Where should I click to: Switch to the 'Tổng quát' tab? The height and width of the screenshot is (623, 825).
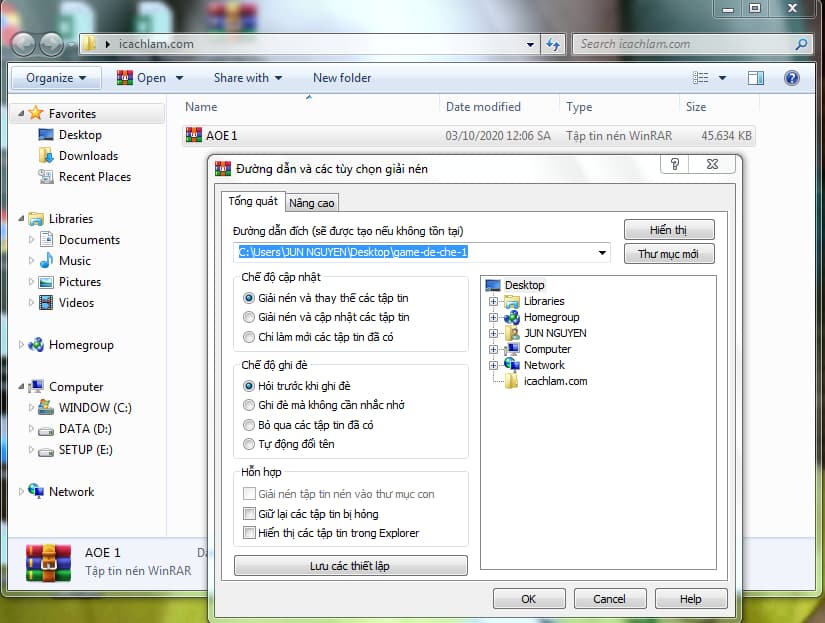point(253,201)
